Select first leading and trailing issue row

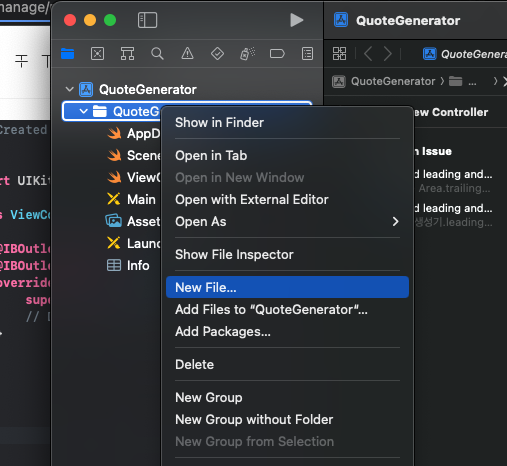pos(453,181)
